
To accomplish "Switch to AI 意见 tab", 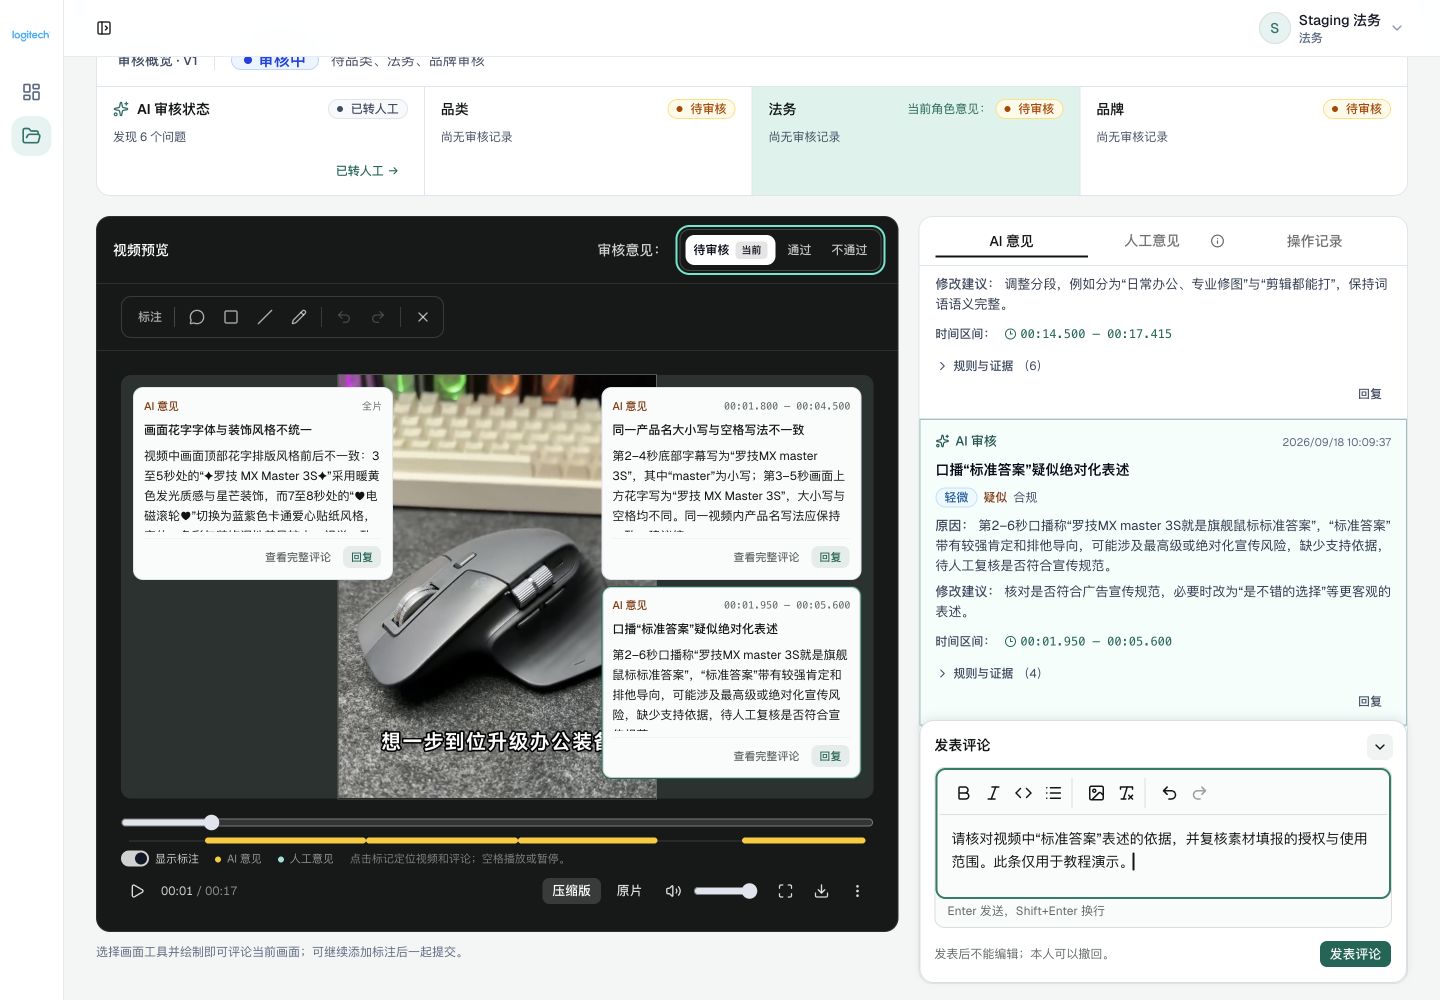I will point(1011,241).
